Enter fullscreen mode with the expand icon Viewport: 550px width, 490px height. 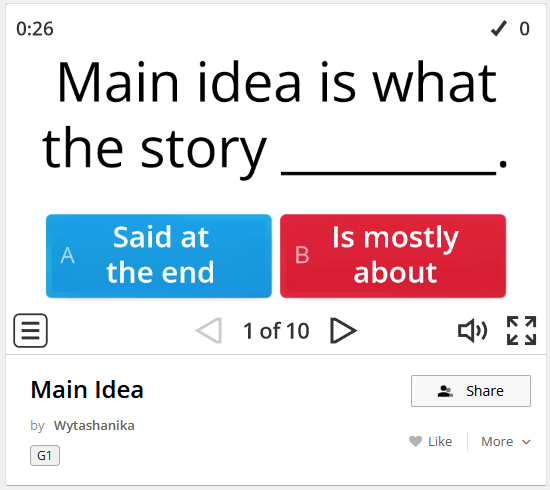[x=522, y=330]
